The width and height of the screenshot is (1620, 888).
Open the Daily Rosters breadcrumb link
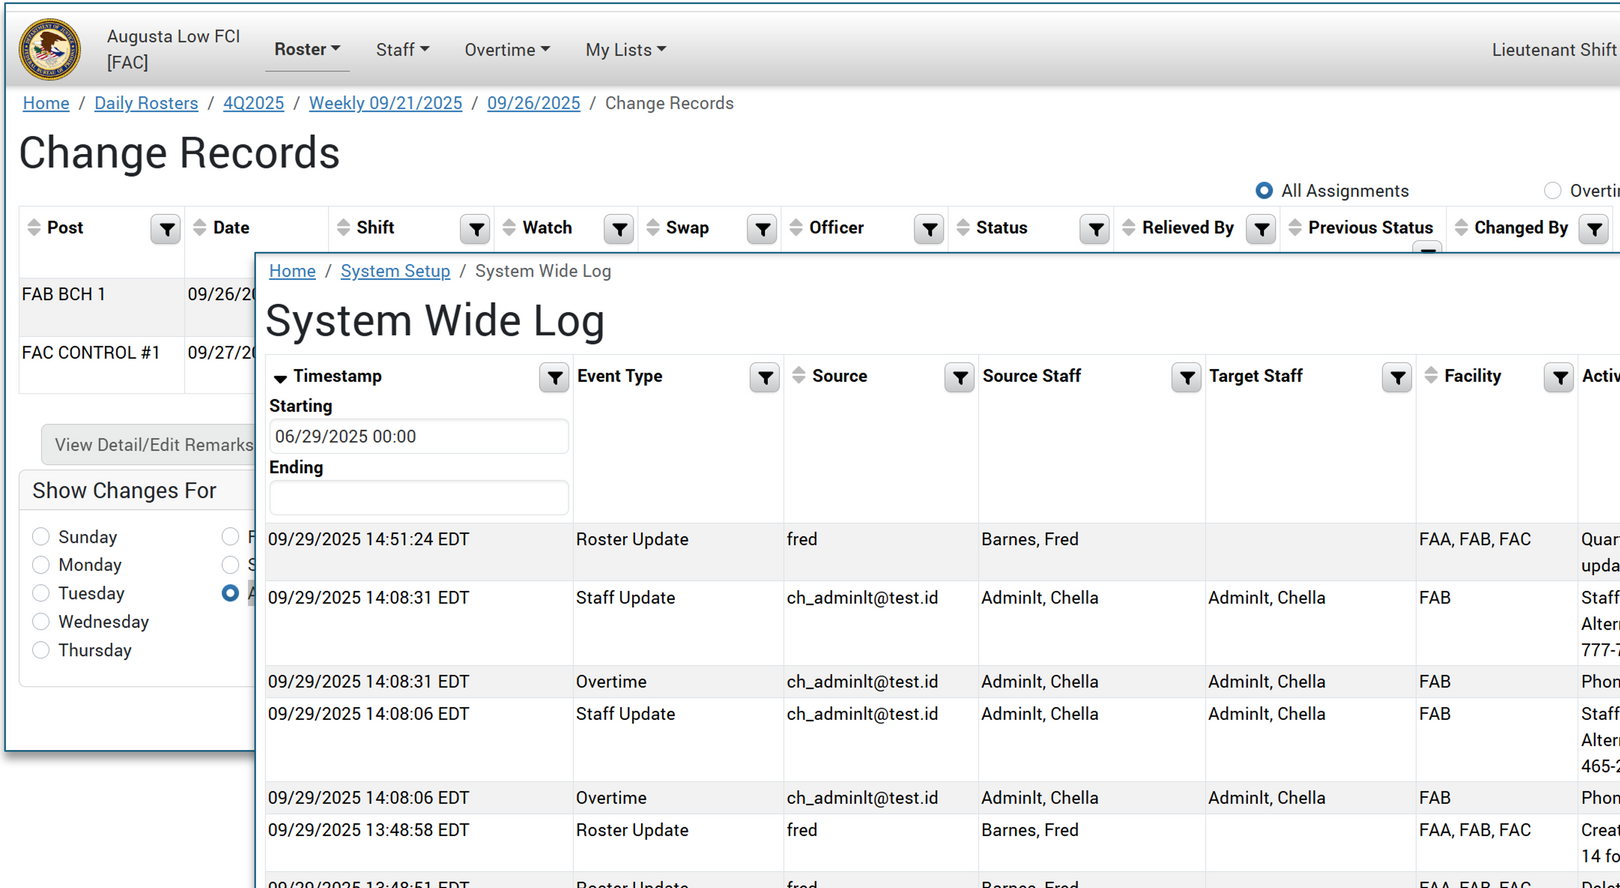point(146,103)
